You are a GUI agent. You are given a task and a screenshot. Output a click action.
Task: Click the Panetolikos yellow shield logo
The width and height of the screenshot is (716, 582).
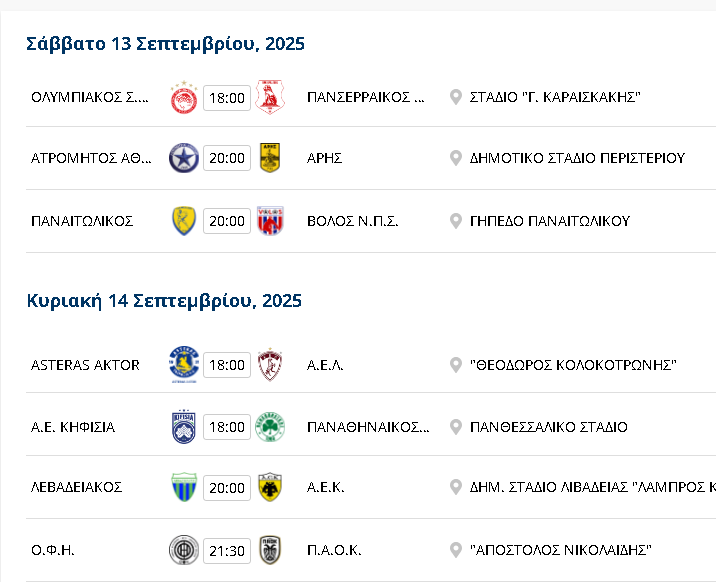184,221
